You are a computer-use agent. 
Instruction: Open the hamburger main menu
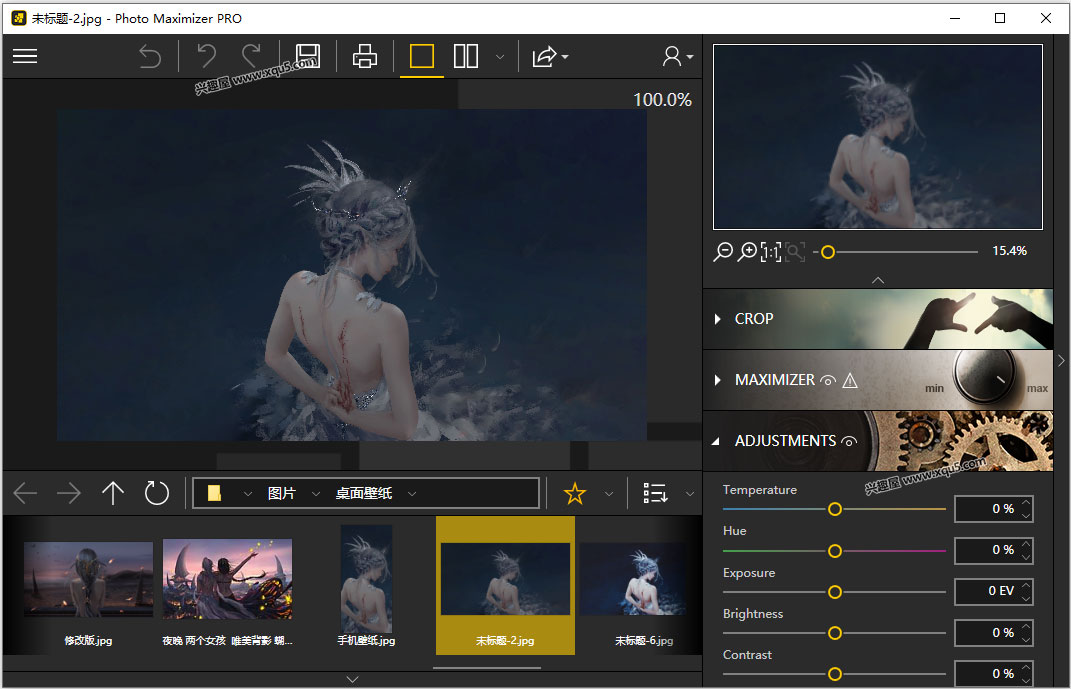(x=25, y=56)
